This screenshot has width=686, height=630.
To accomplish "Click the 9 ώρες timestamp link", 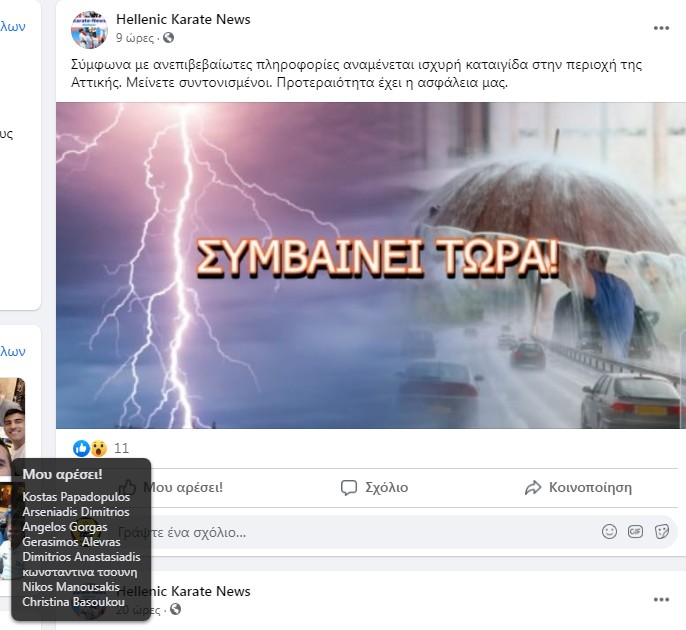I will (x=135, y=38).
